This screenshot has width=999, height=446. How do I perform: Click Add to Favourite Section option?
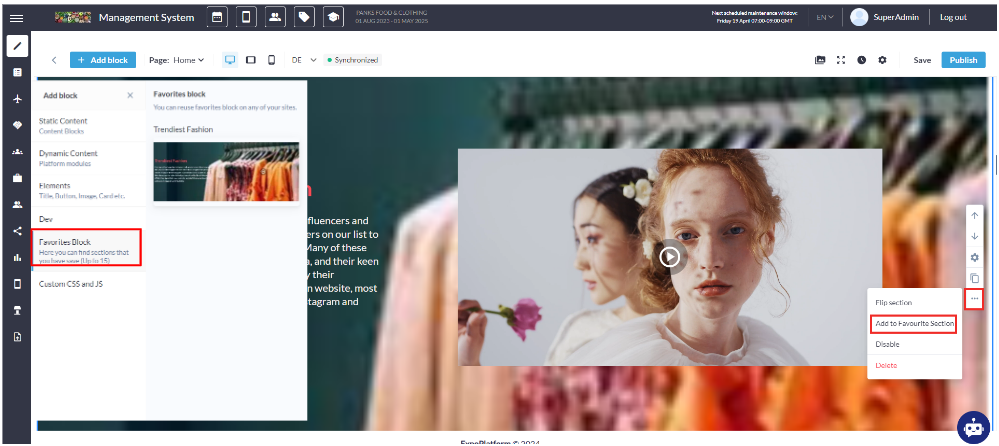point(915,323)
